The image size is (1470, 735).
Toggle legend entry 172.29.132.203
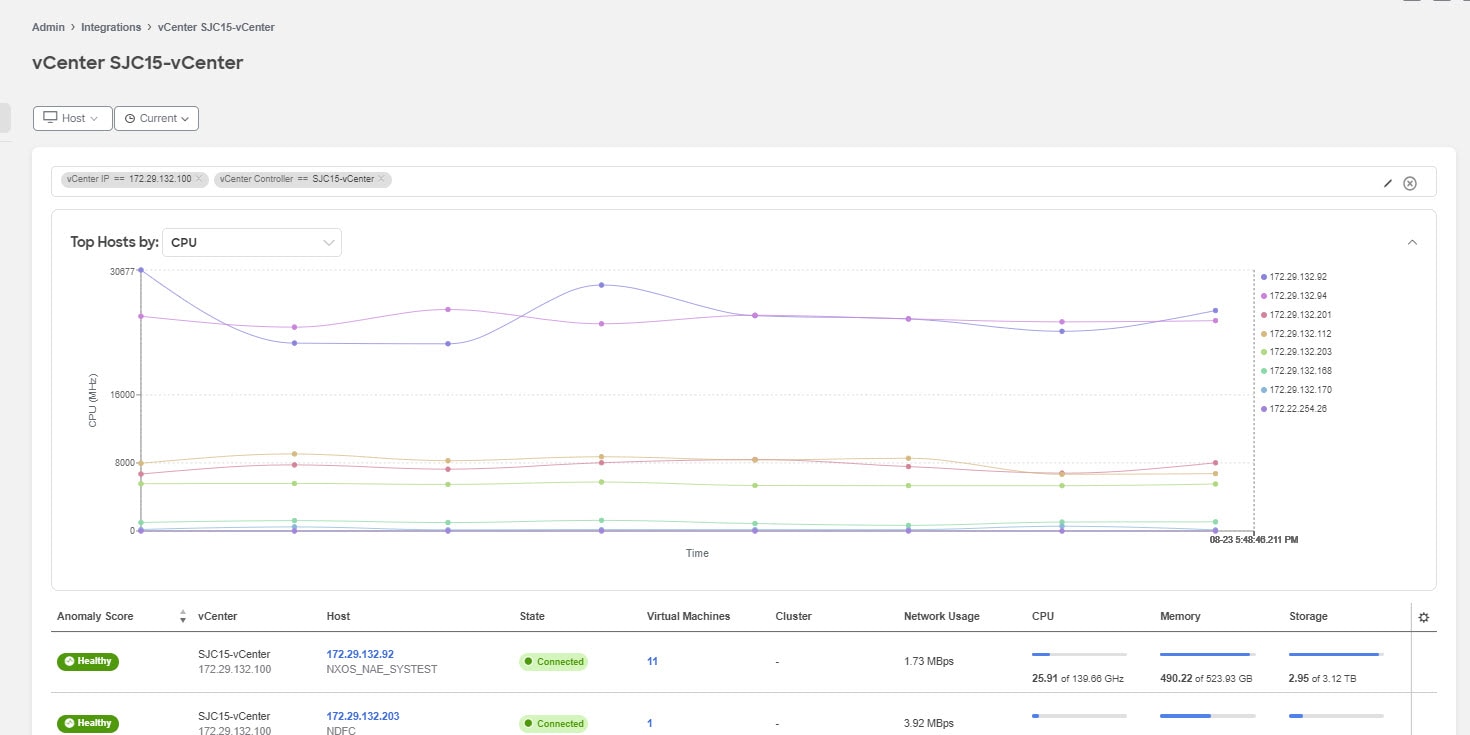[1297, 352]
